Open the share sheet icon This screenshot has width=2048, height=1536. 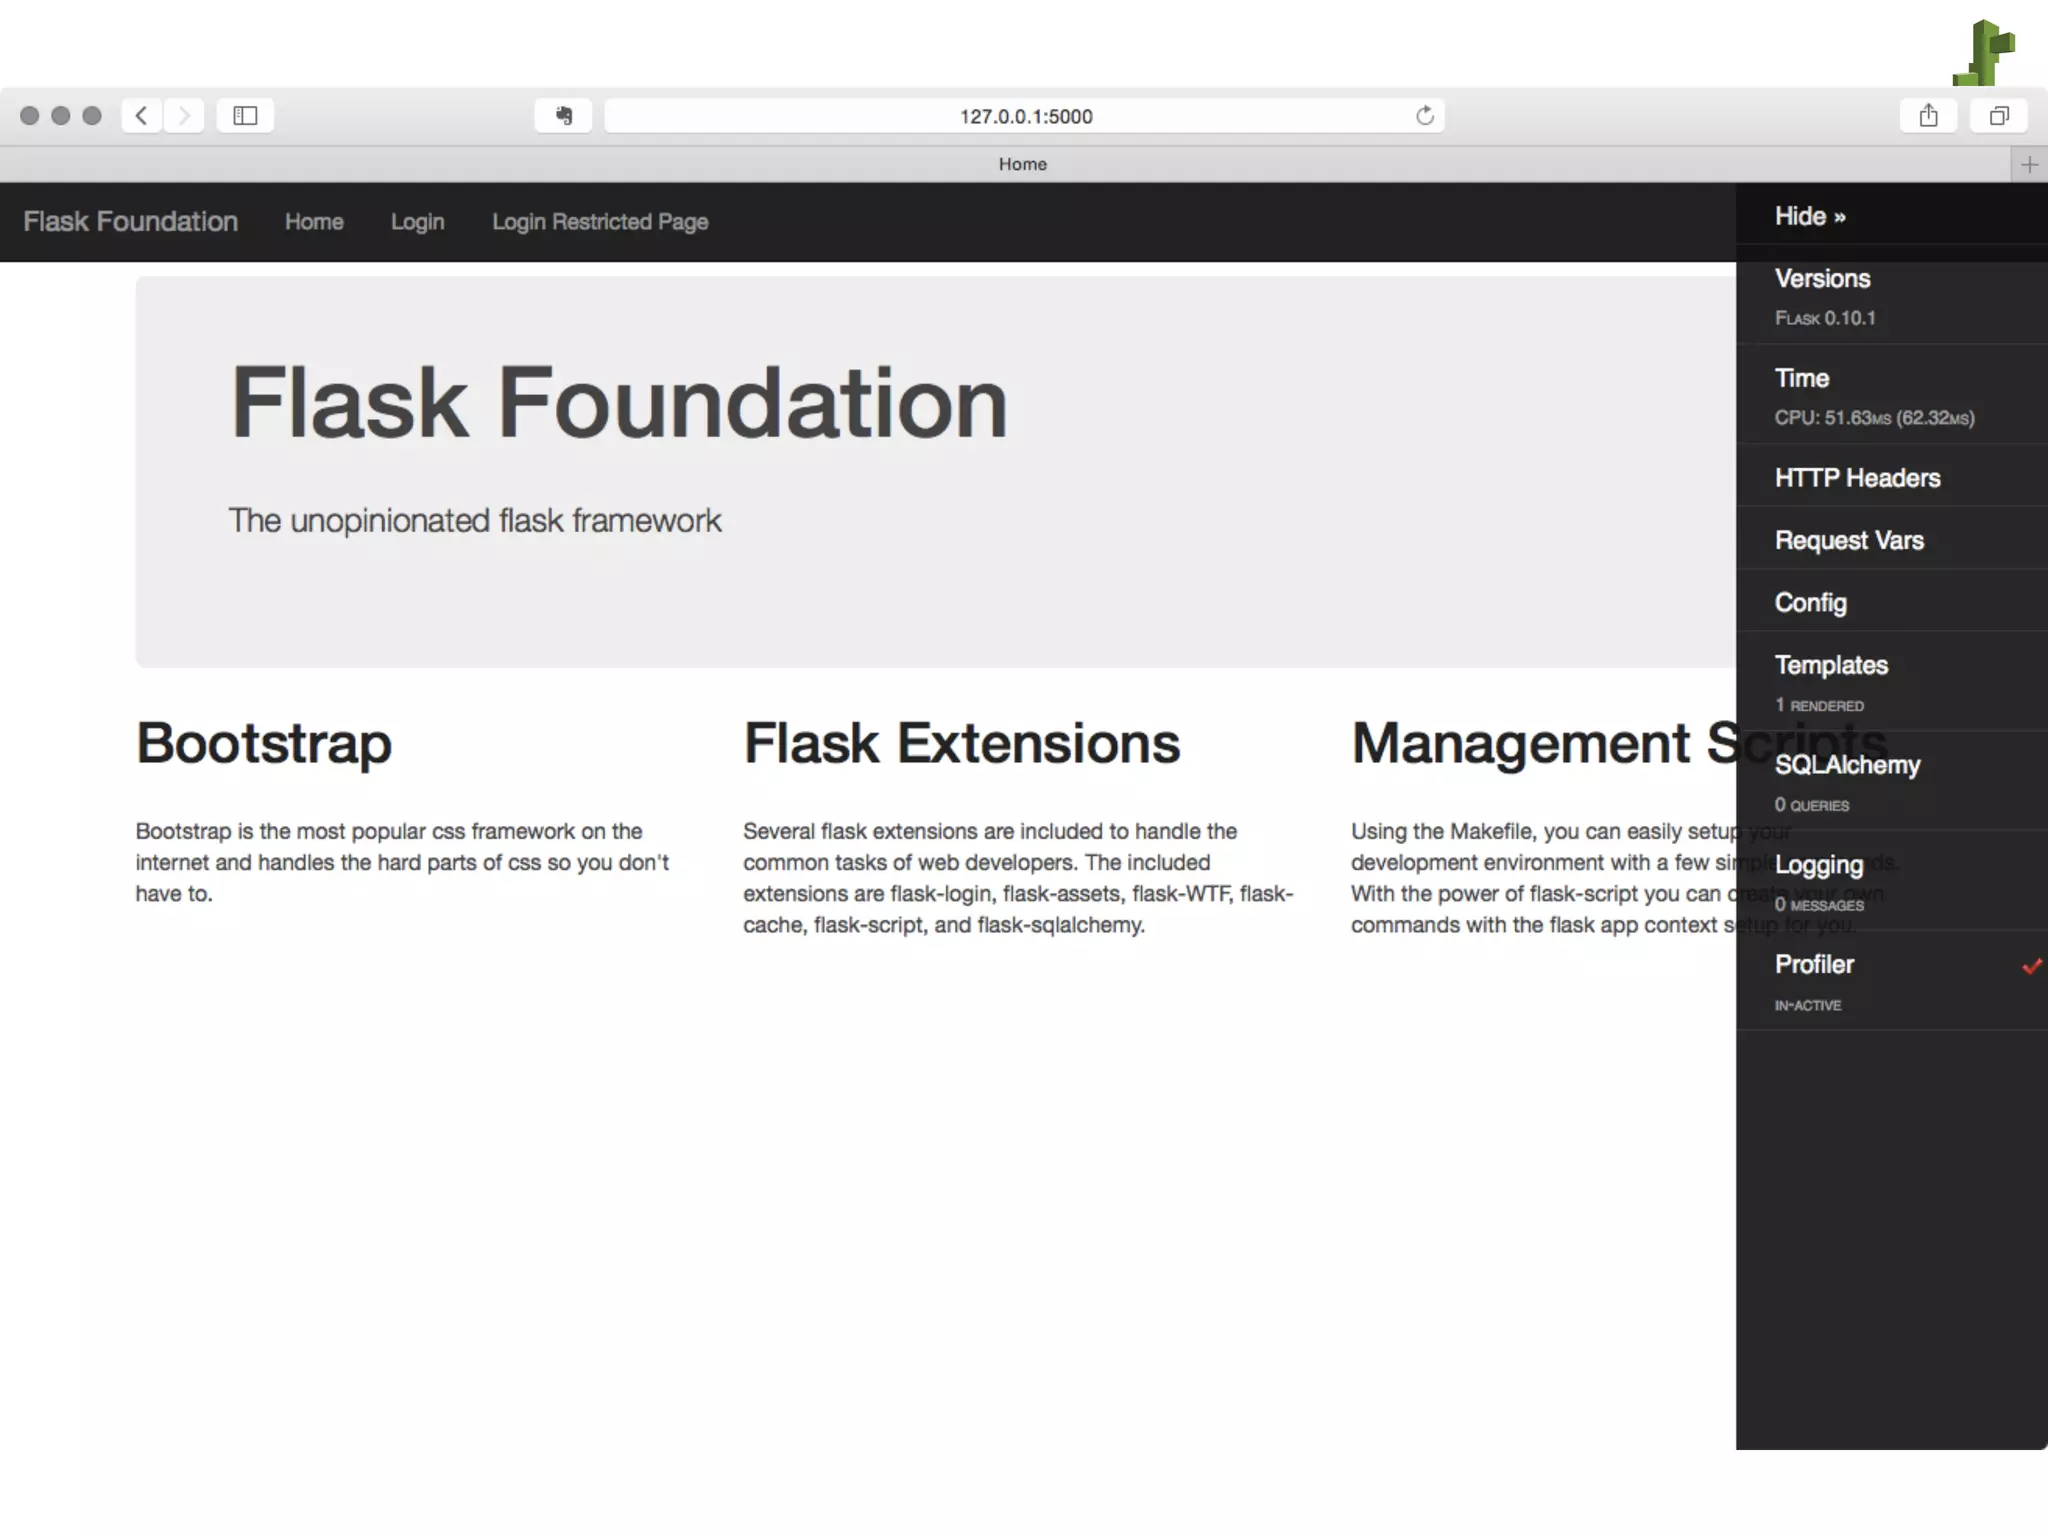pyautogui.click(x=1928, y=116)
